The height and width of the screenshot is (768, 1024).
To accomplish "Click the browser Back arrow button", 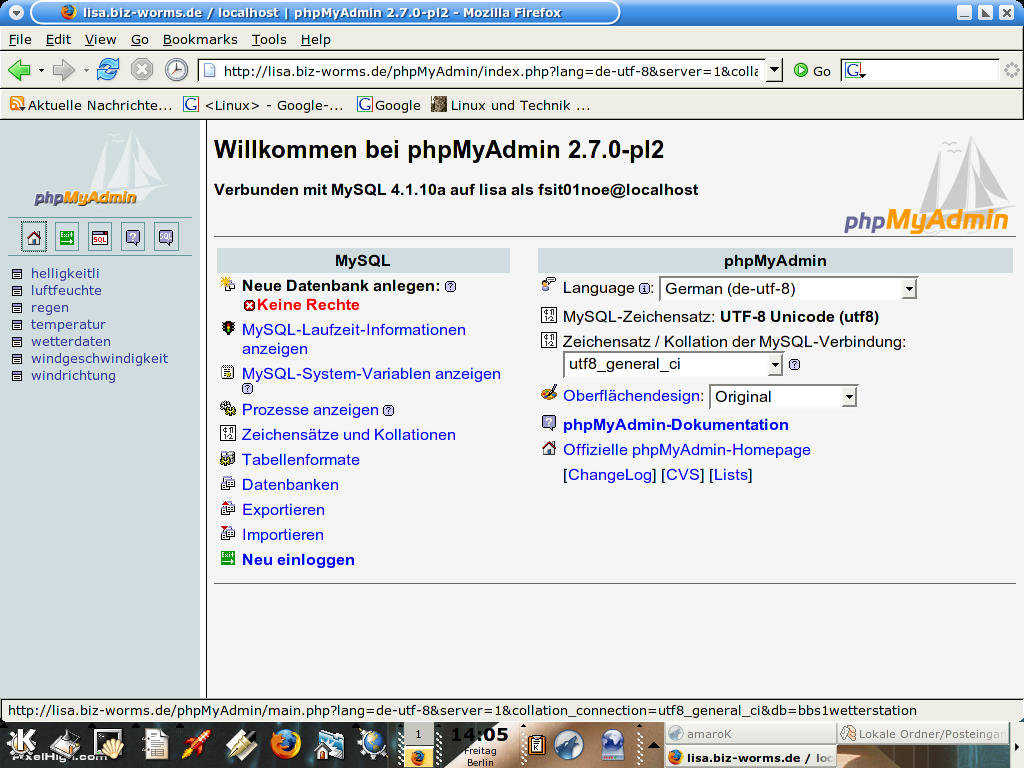I will pos(20,70).
